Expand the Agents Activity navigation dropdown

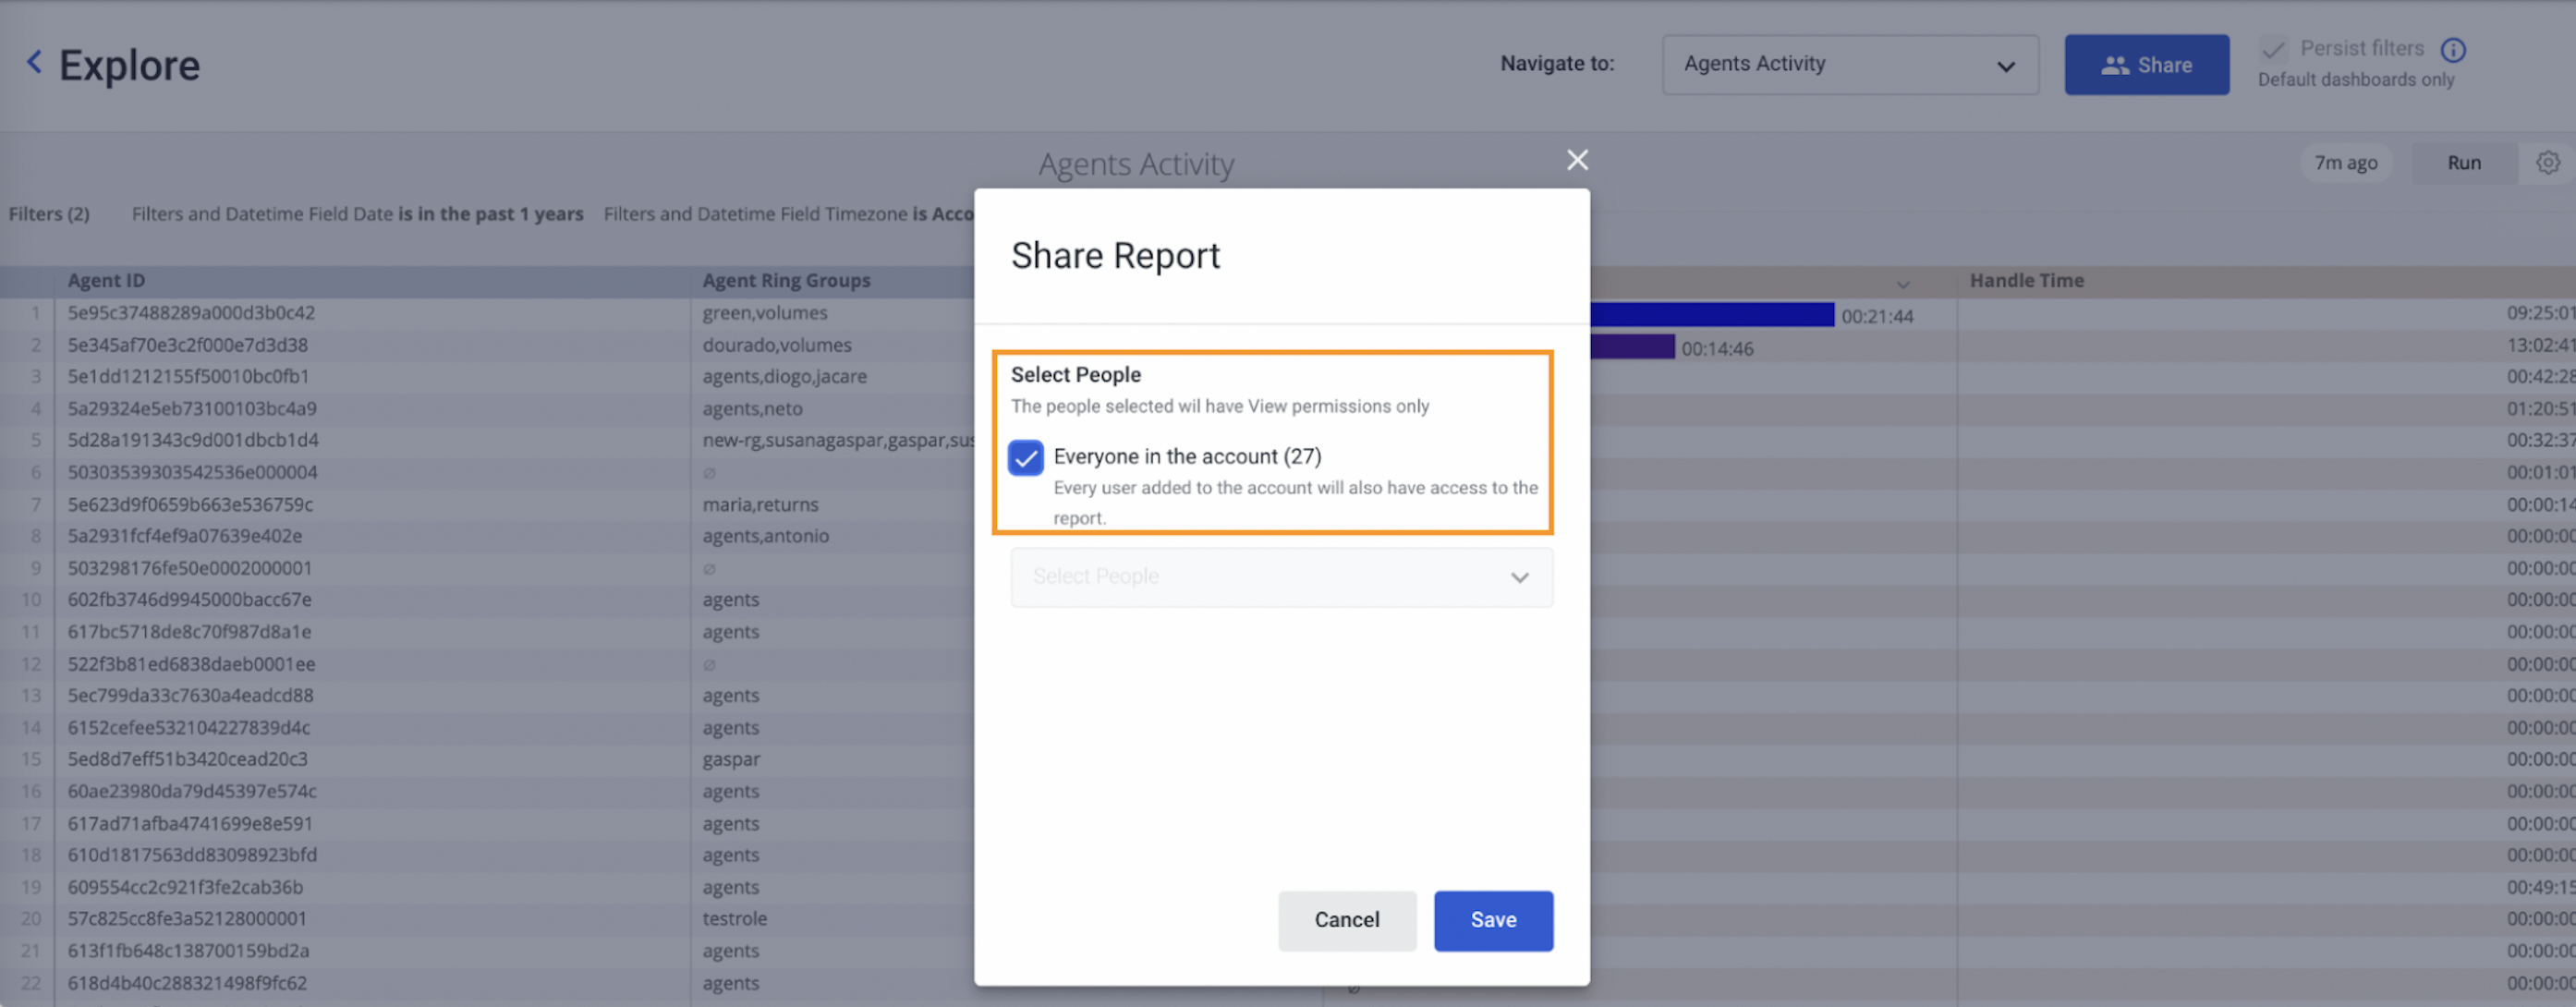(1850, 65)
